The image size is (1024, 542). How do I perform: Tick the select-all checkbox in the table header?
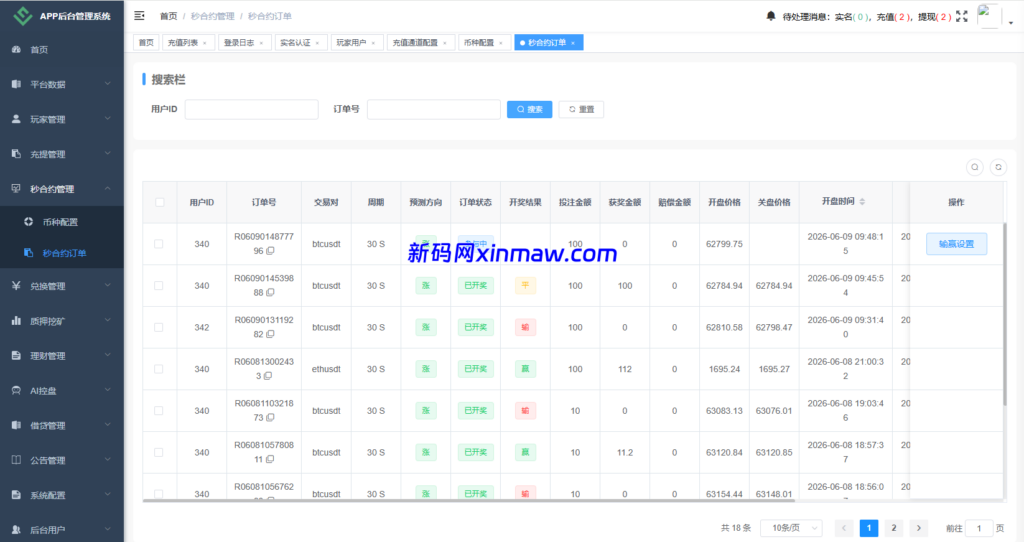159,202
